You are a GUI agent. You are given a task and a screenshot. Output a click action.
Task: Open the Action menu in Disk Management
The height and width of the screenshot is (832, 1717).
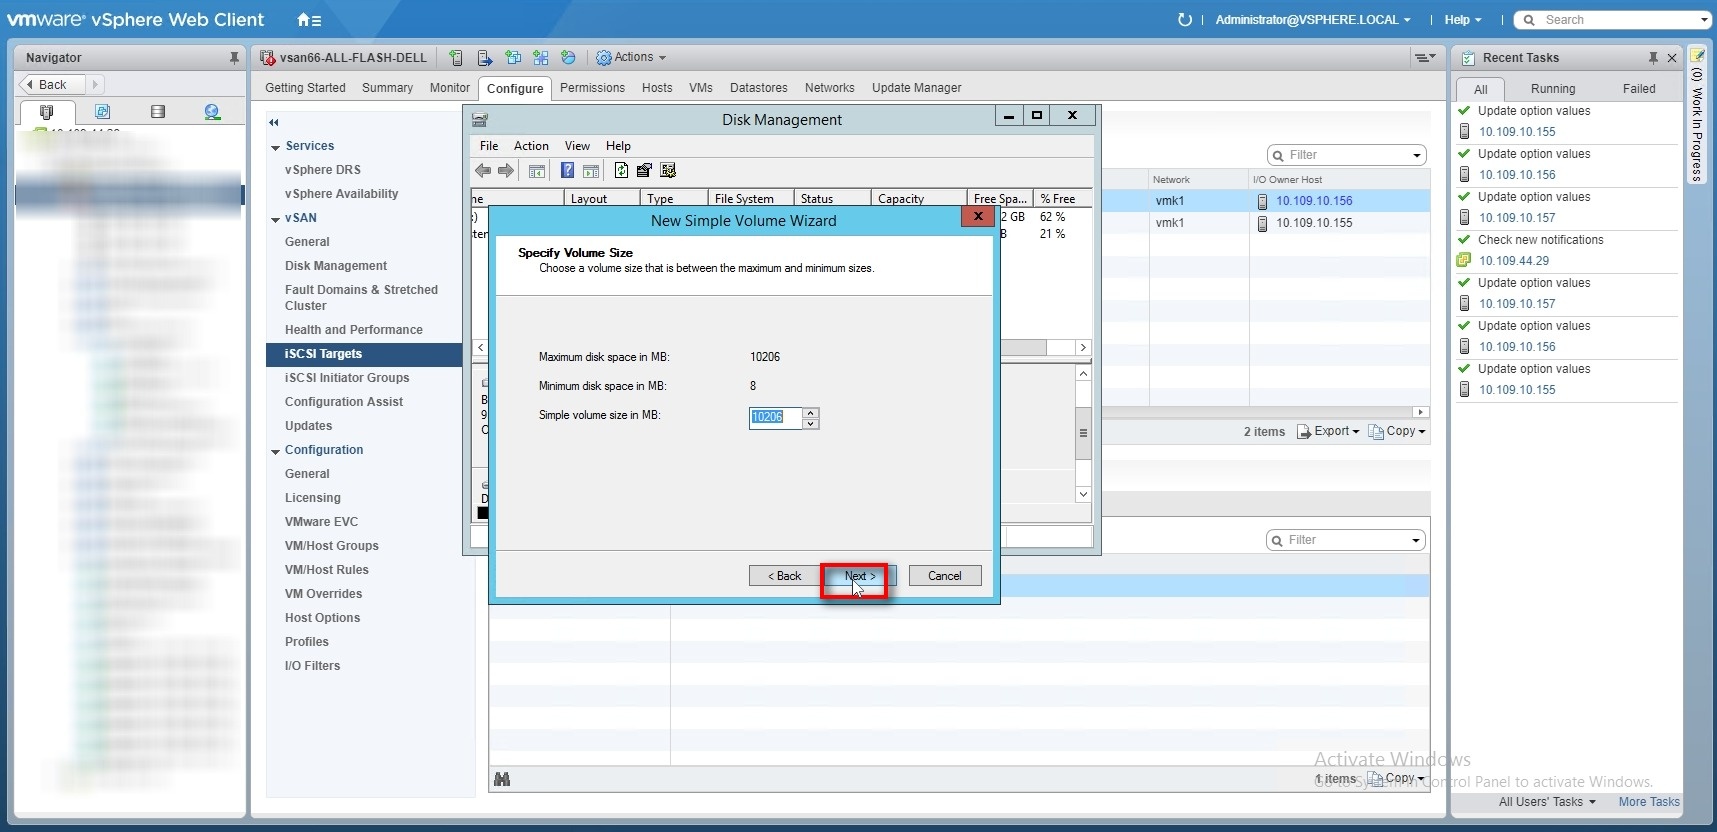(531, 146)
